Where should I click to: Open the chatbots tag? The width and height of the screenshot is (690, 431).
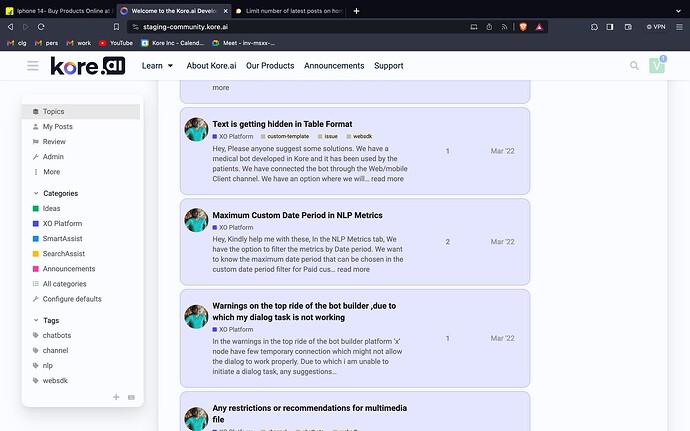tap(81, 335)
